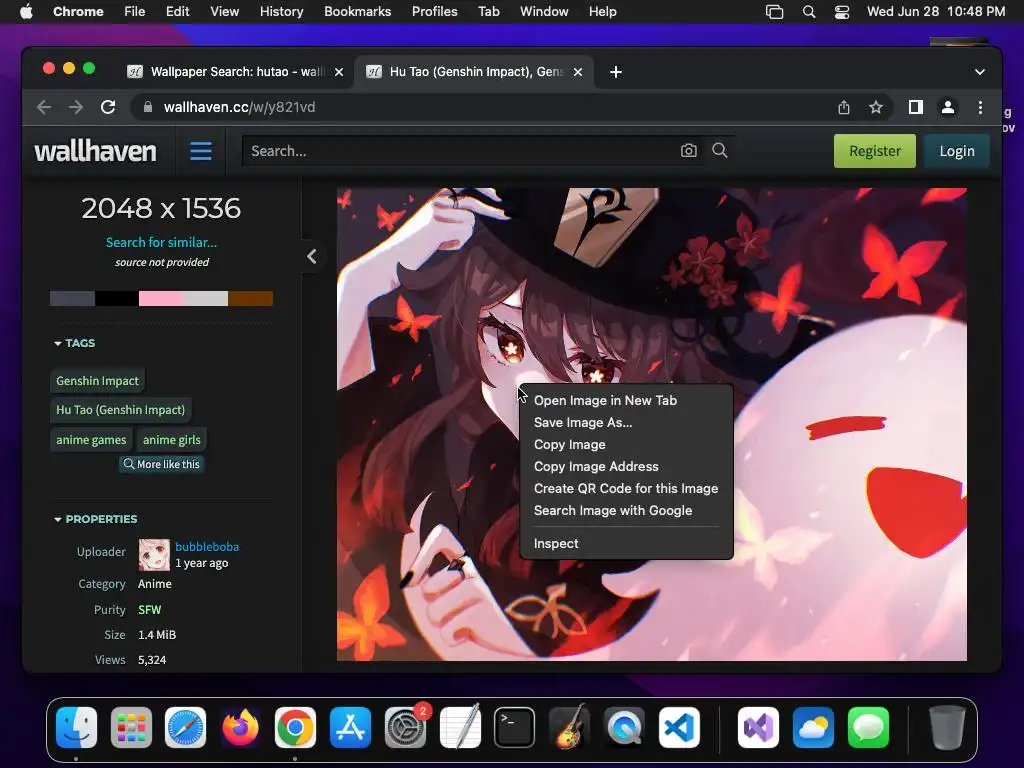
Task: Open uploader bubbleboba profile link
Action: tap(207, 547)
